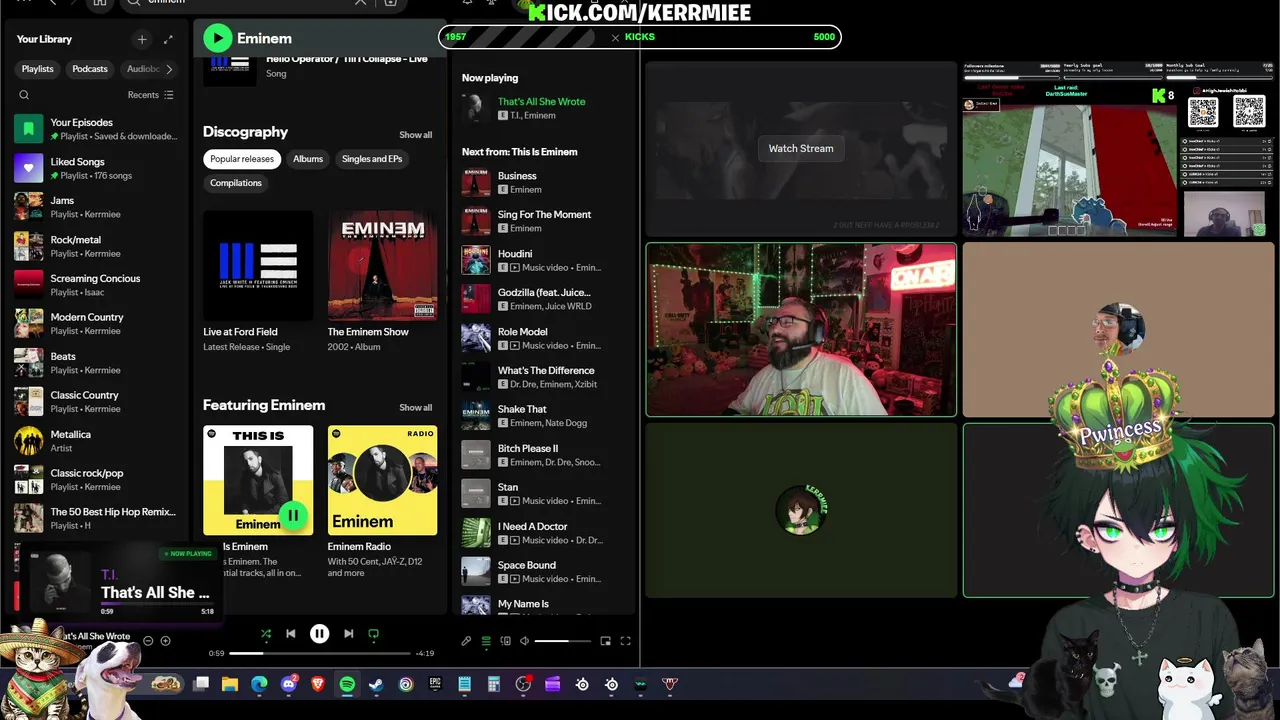The height and width of the screenshot is (720, 1280).
Task: Expand Your Library to full view
Action: click(168, 39)
